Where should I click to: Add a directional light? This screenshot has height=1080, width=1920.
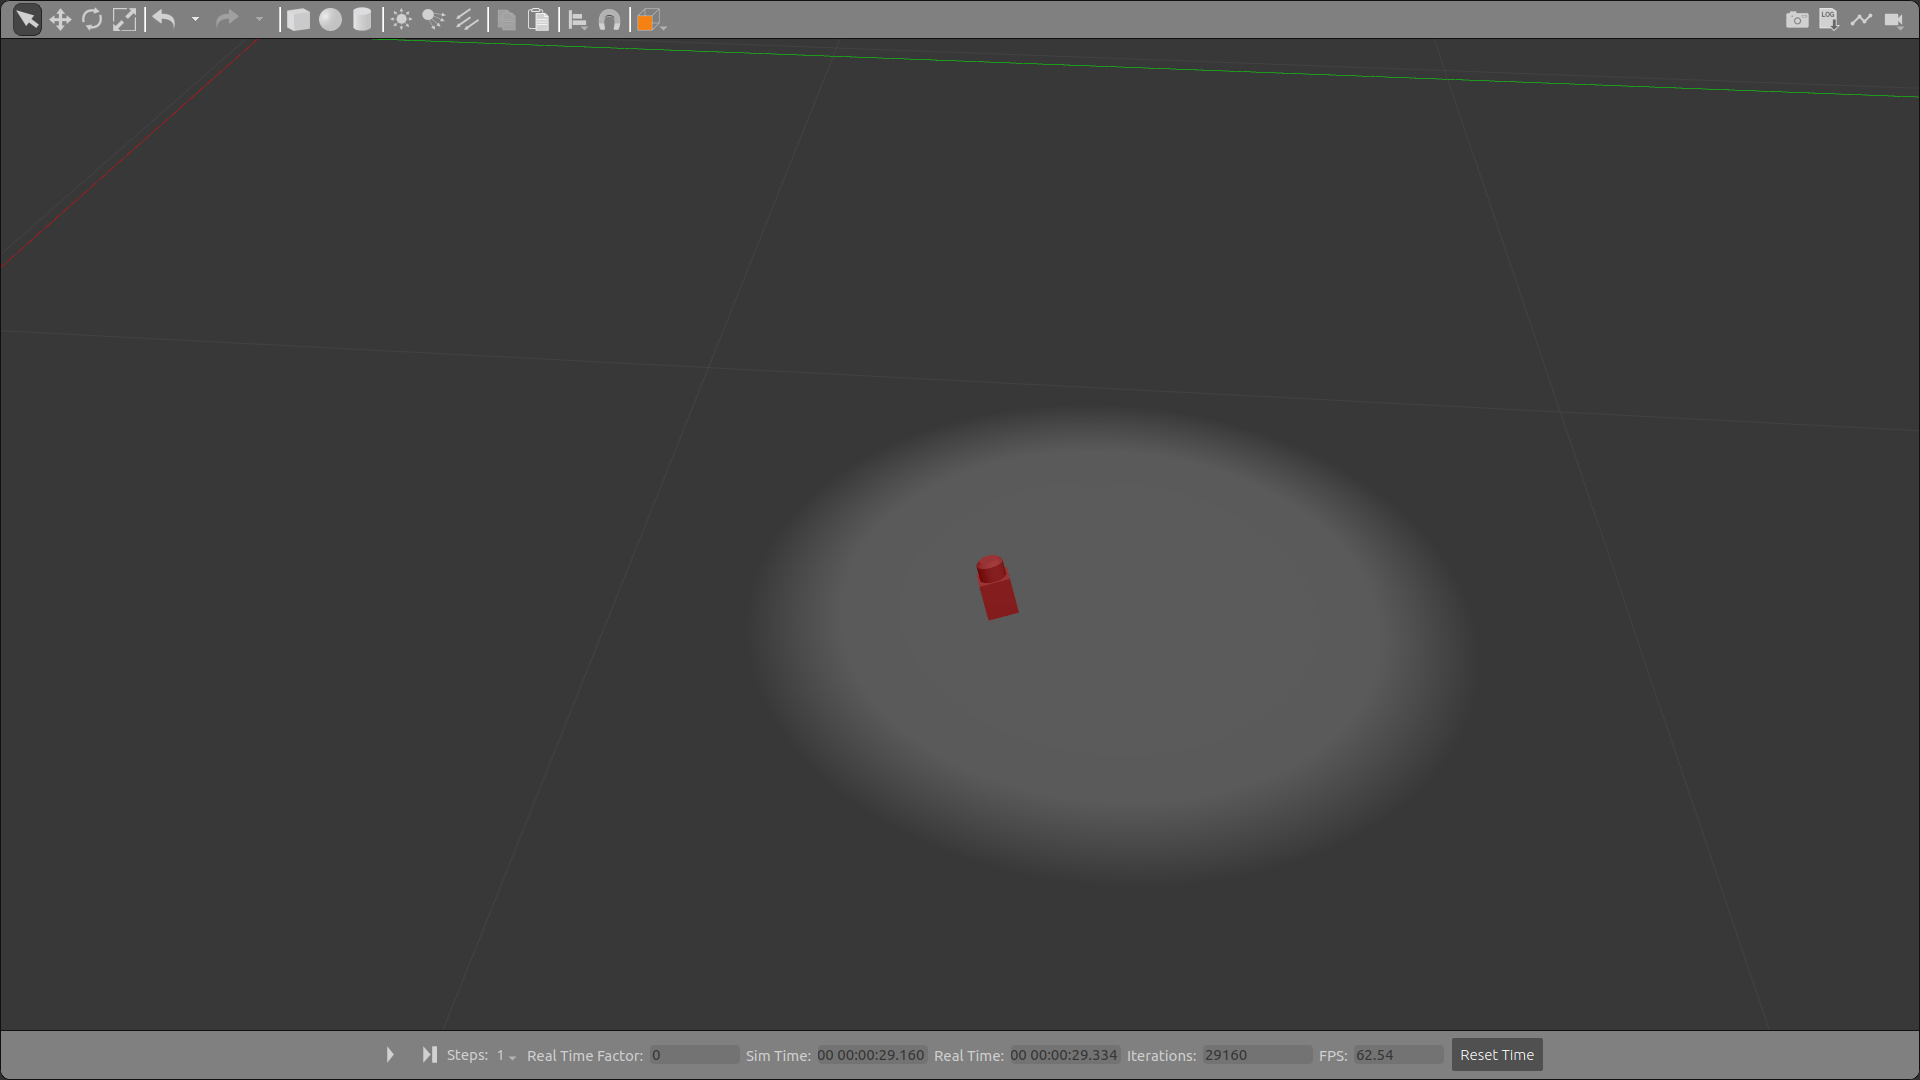pyautogui.click(x=467, y=19)
